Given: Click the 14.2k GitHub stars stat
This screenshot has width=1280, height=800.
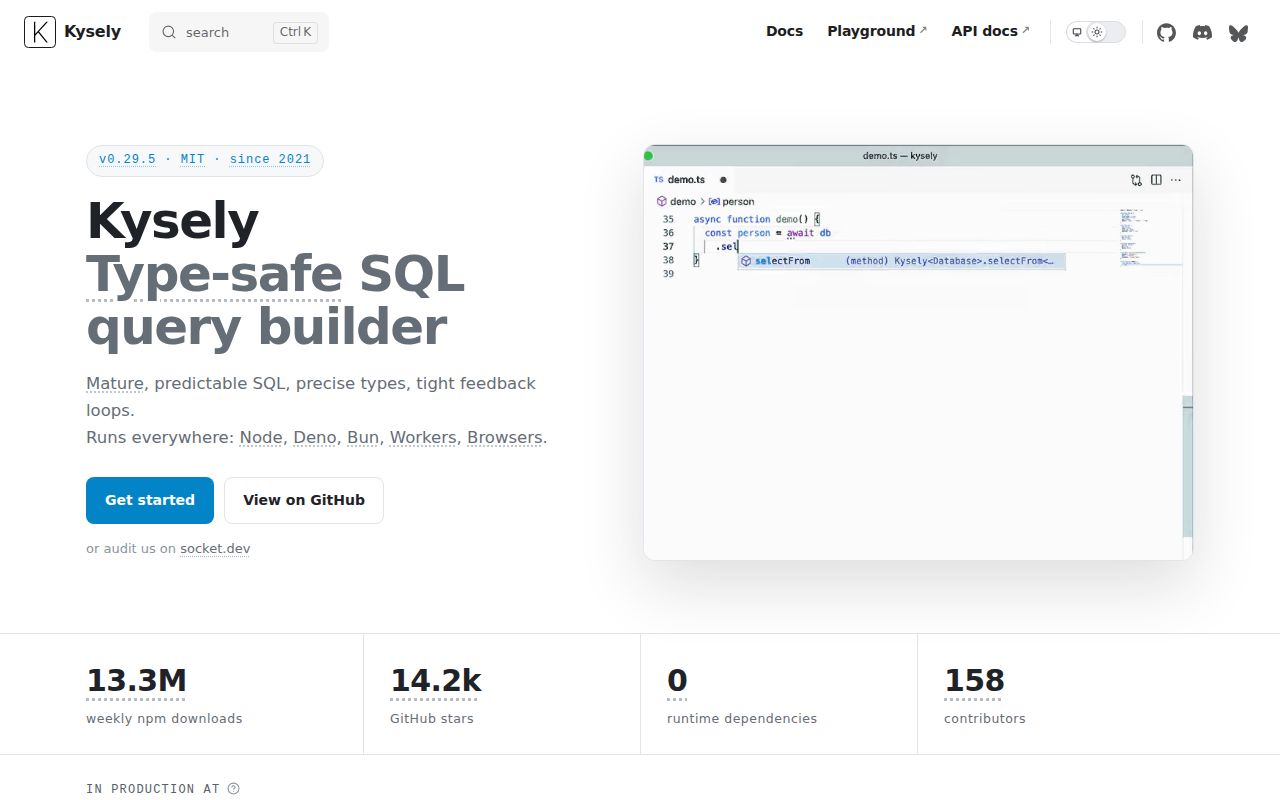Looking at the screenshot, I should click(435, 681).
